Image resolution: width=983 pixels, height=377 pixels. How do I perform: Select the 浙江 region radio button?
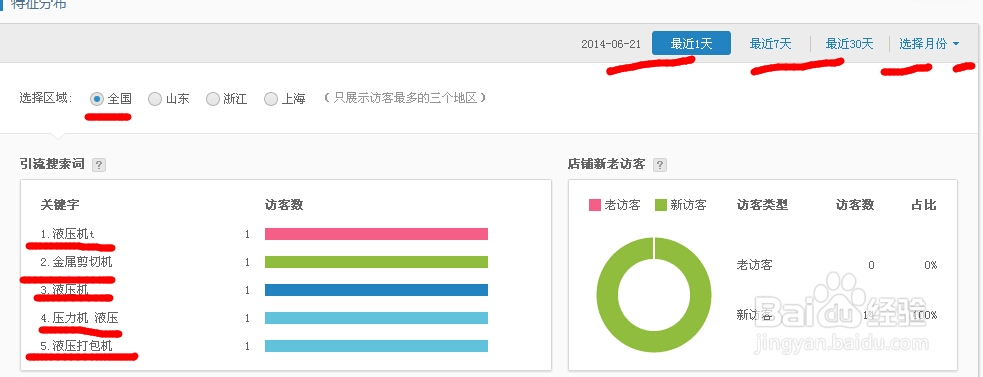pos(213,99)
